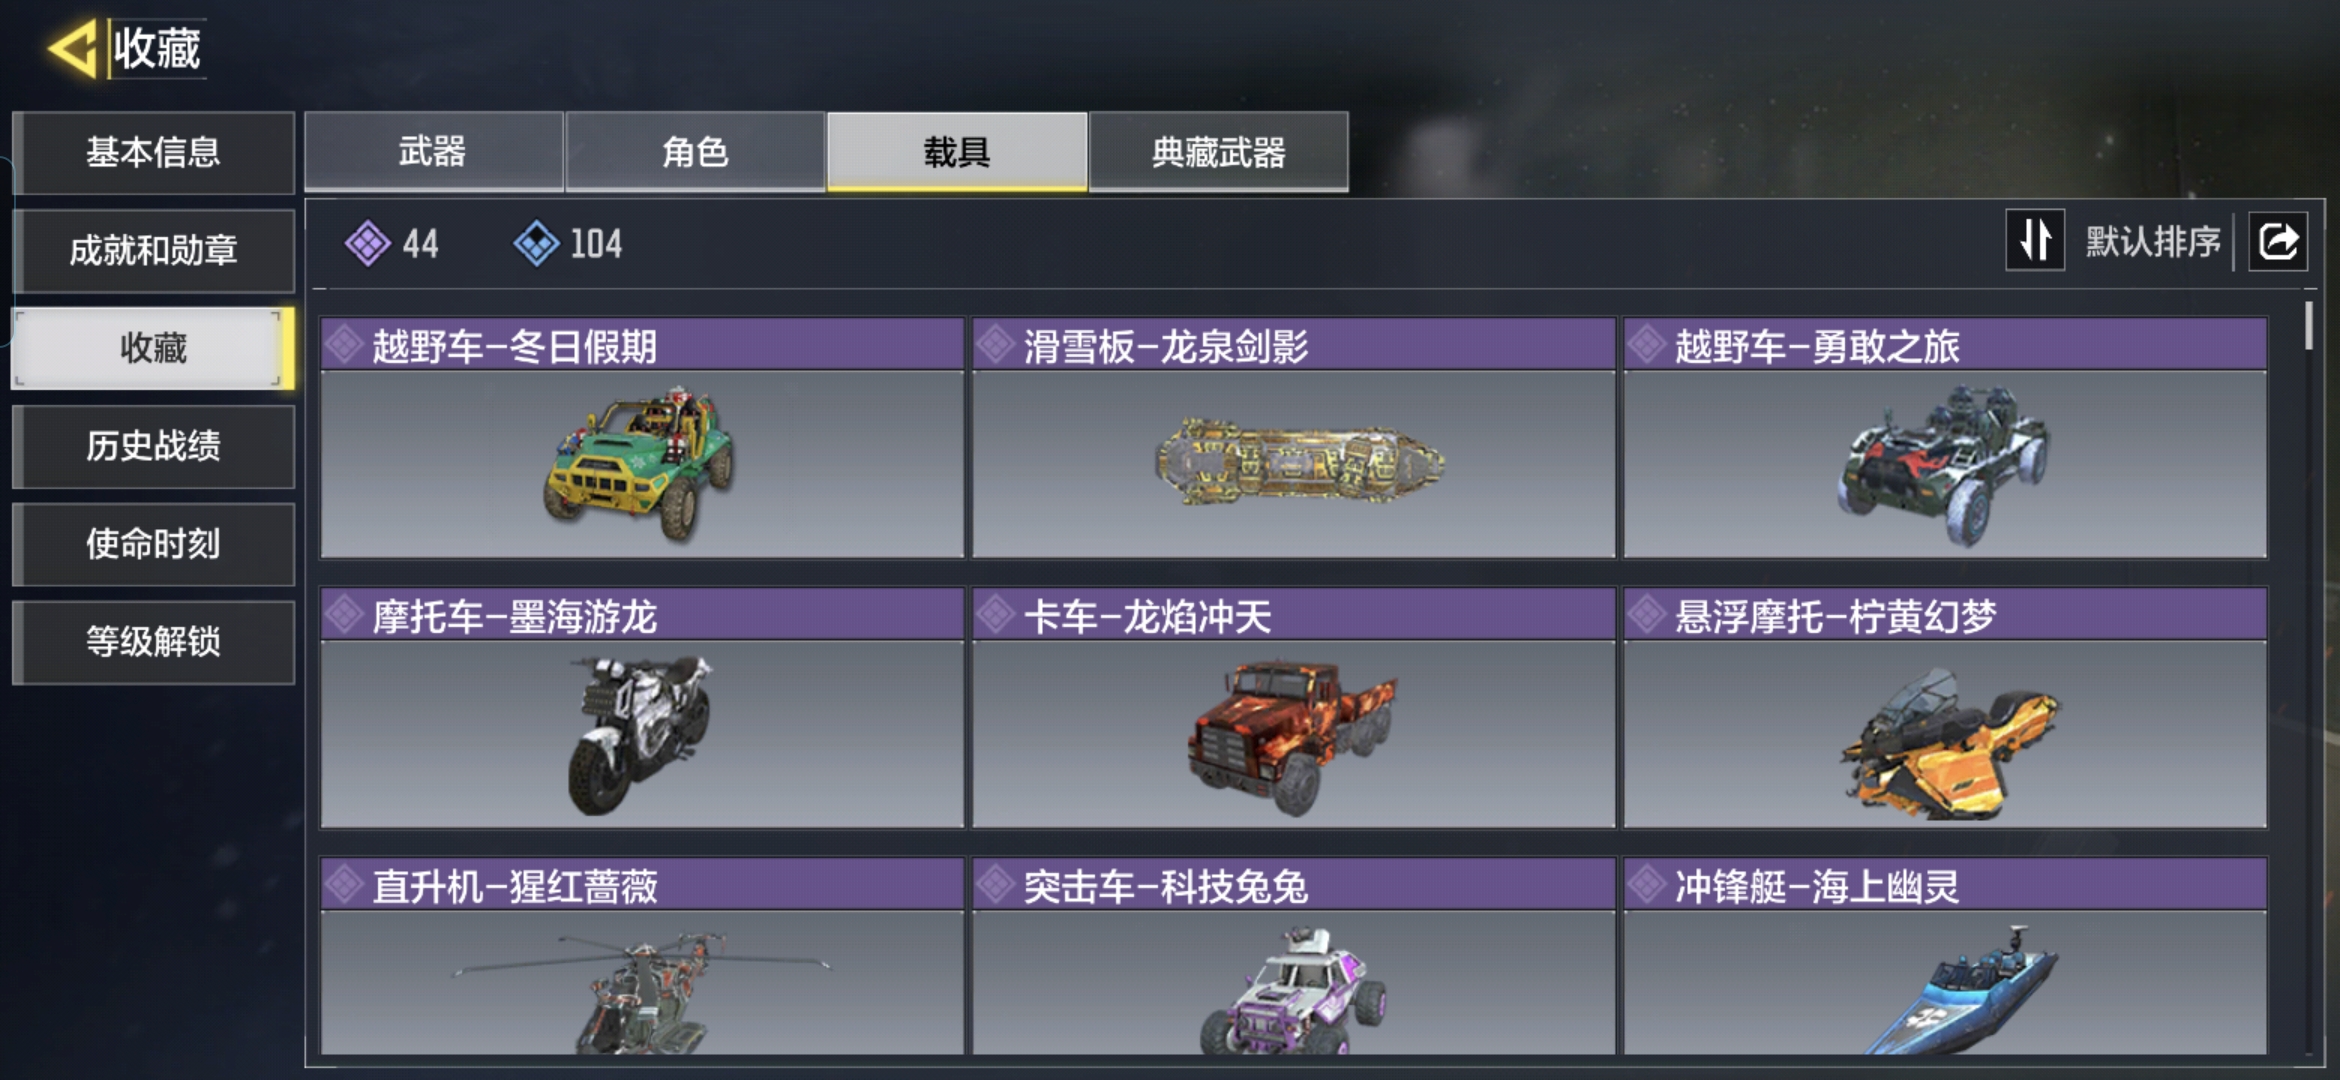Select the 越野车-冬日假期 vehicle thumbnail
This screenshot has width=2340, height=1080.
coord(642,464)
